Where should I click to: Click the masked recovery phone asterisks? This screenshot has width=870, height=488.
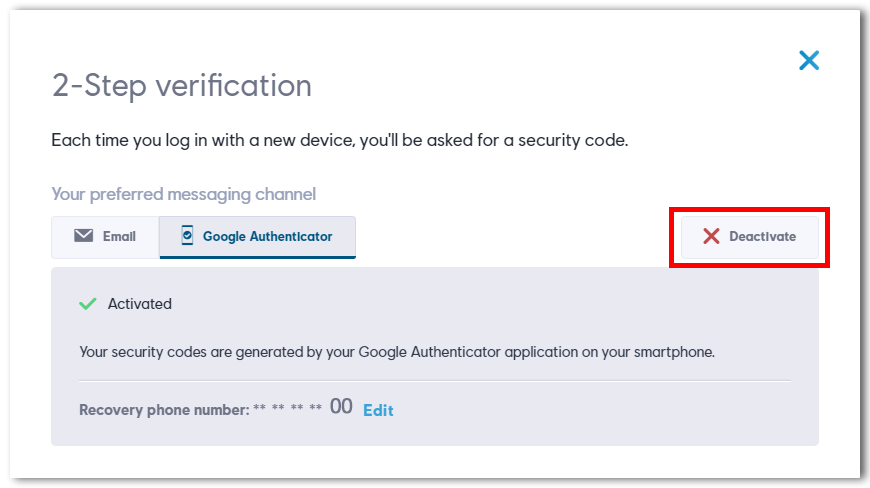[287, 408]
